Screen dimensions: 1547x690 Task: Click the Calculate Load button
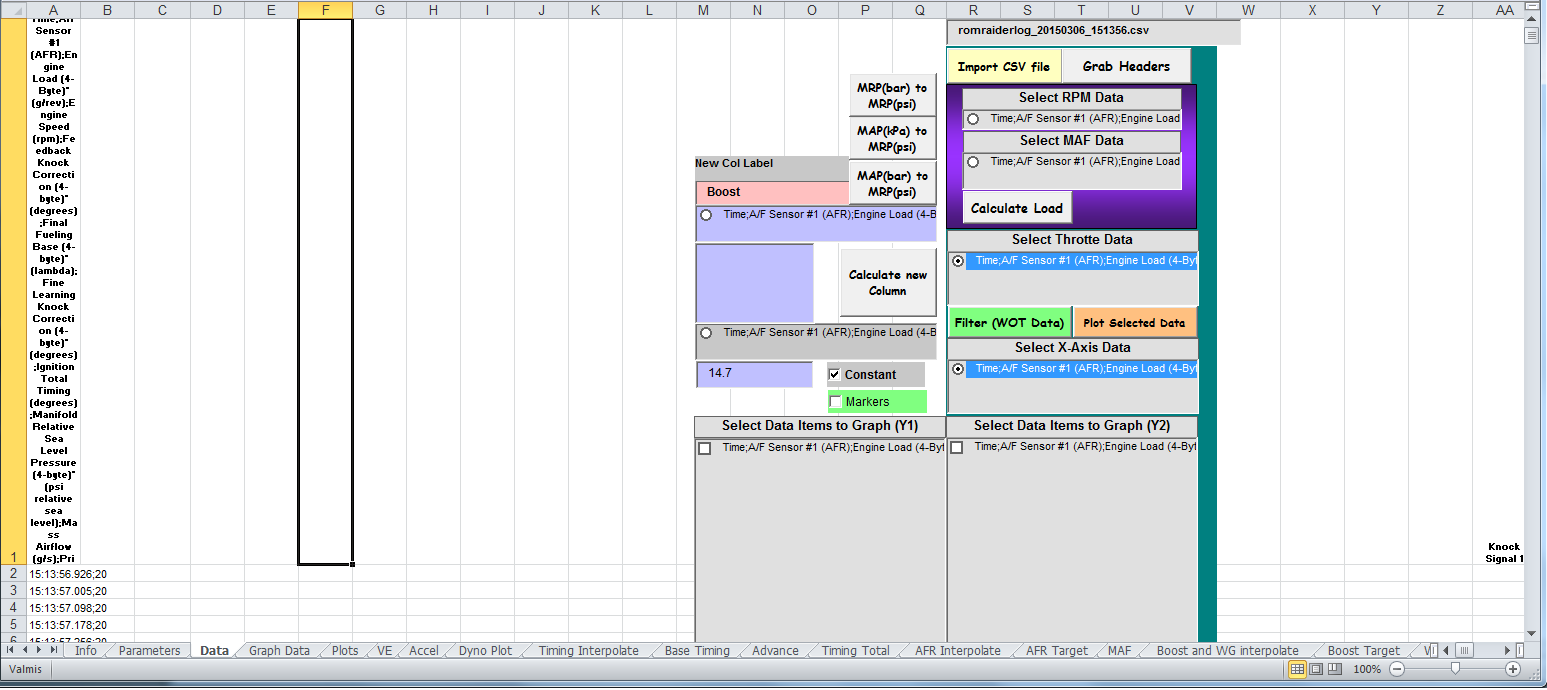(x=1016, y=208)
